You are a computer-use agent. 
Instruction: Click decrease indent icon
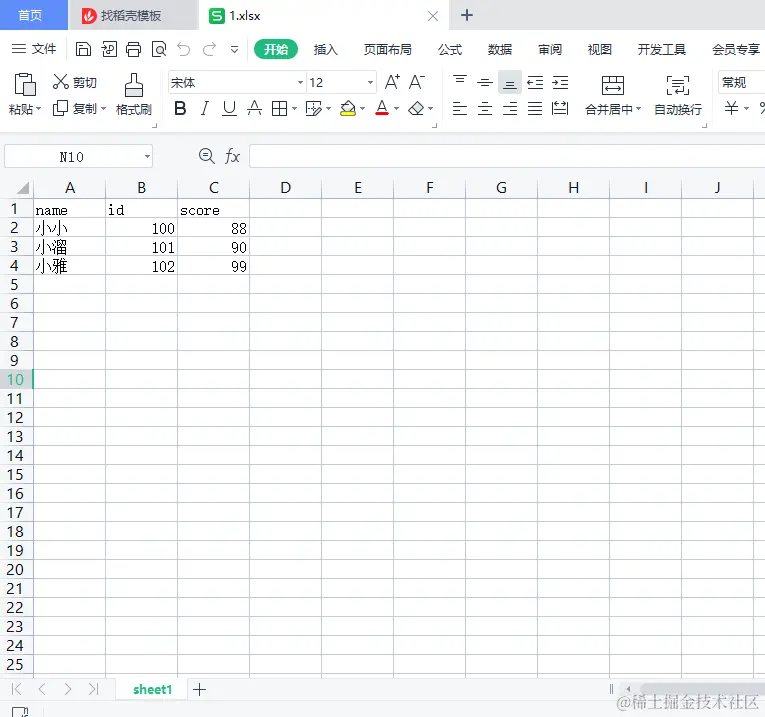coord(535,82)
